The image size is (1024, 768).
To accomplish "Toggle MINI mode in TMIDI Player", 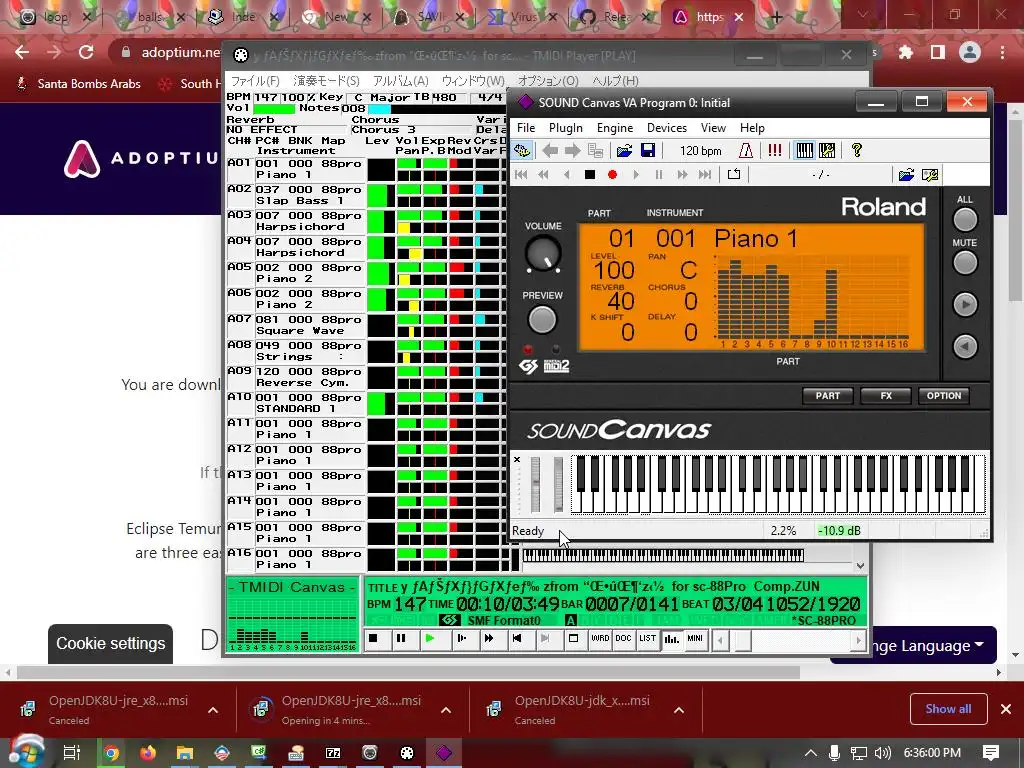I will pyautogui.click(x=695, y=639).
